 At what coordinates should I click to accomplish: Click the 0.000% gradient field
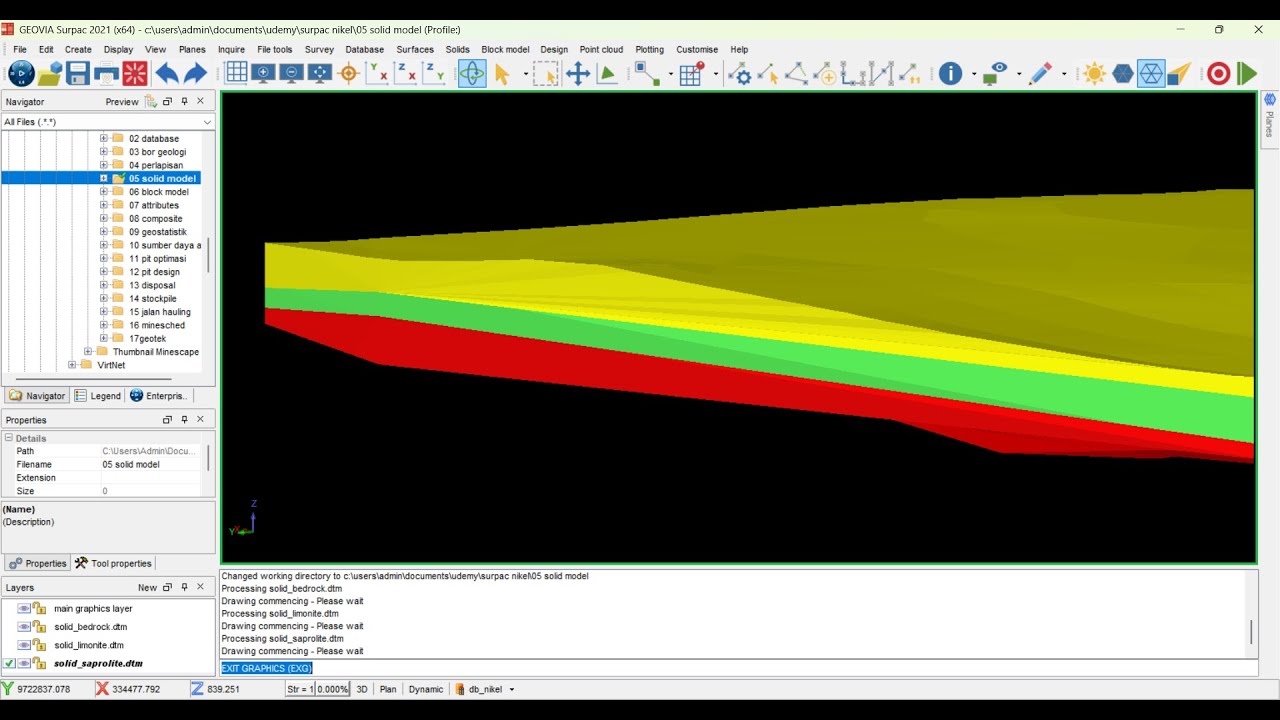[x=333, y=689]
